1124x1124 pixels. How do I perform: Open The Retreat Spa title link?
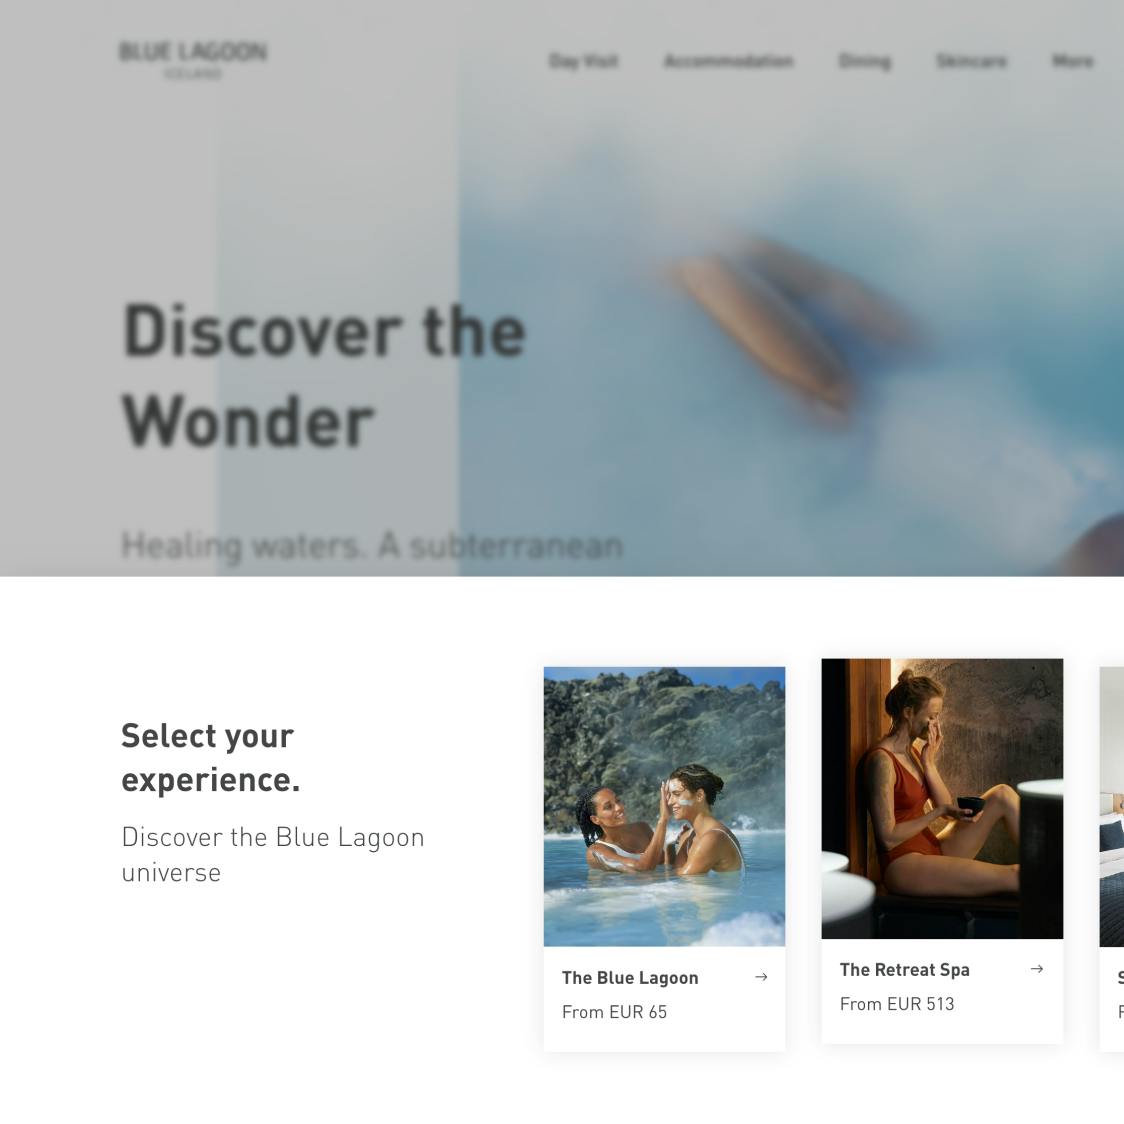click(x=905, y=970)
